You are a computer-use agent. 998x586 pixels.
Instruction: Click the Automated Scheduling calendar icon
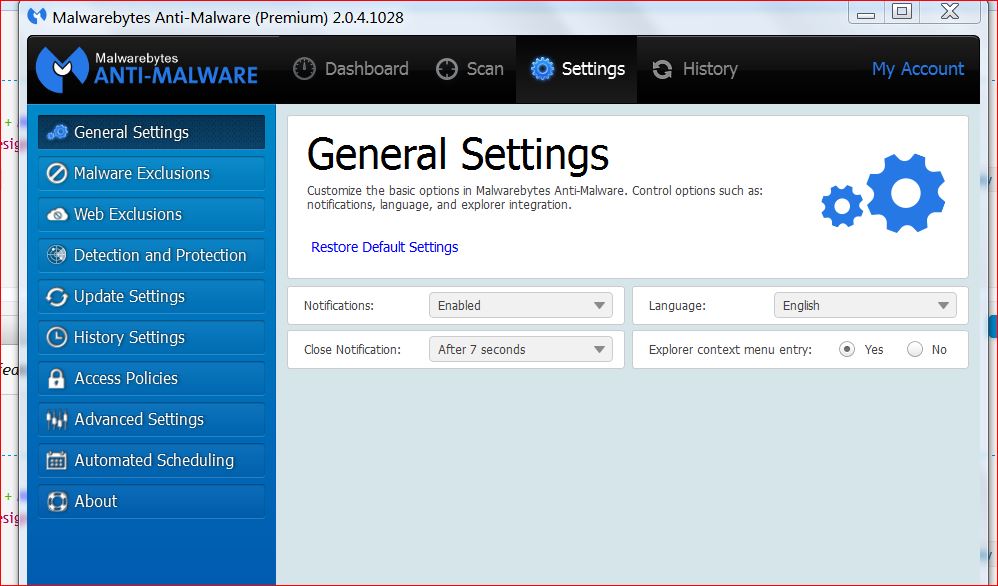[x=57, y=460]
